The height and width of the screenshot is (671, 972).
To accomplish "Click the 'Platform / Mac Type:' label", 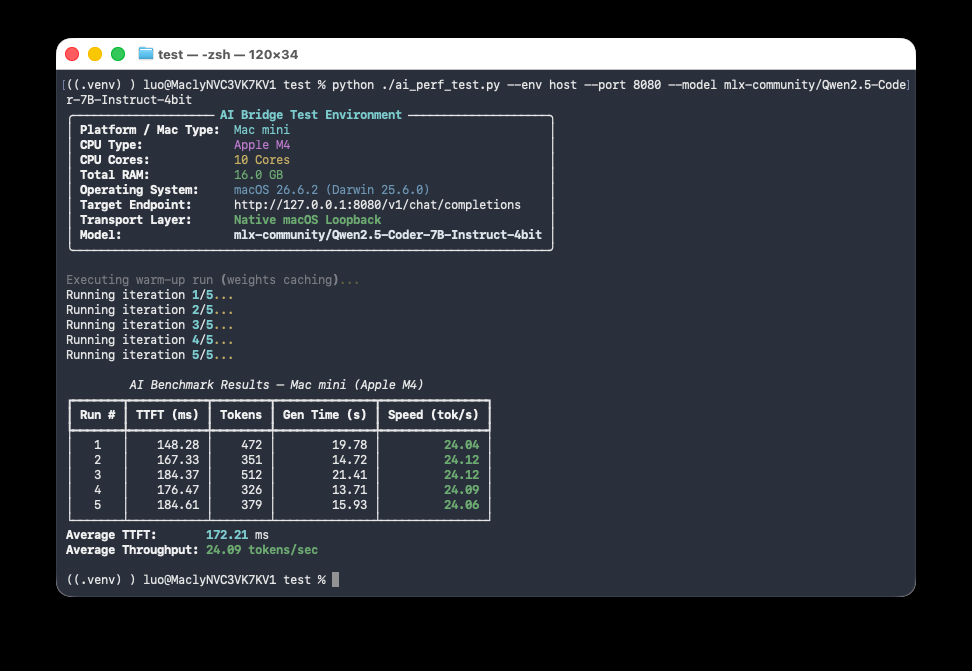I will (149, 130).
